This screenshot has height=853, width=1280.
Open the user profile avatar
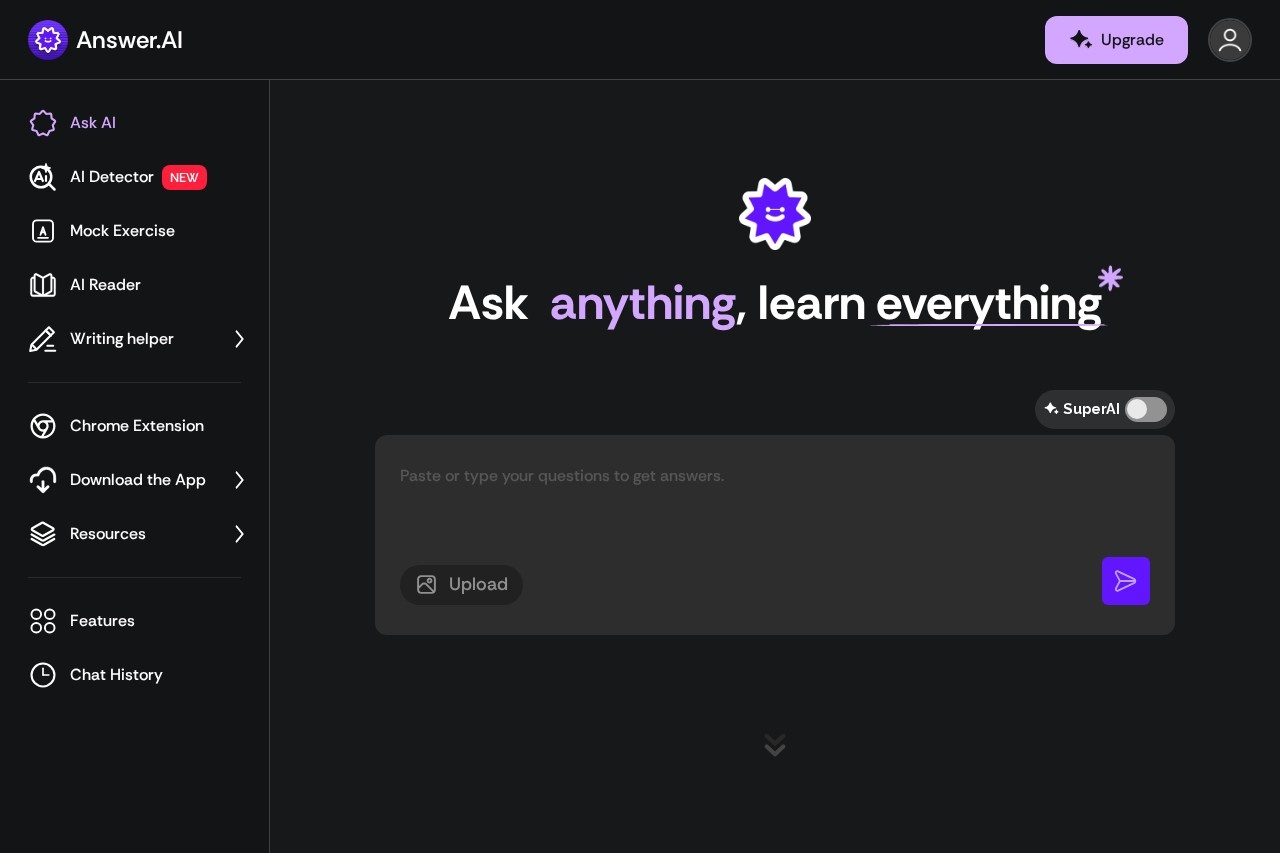(1230, 40)
